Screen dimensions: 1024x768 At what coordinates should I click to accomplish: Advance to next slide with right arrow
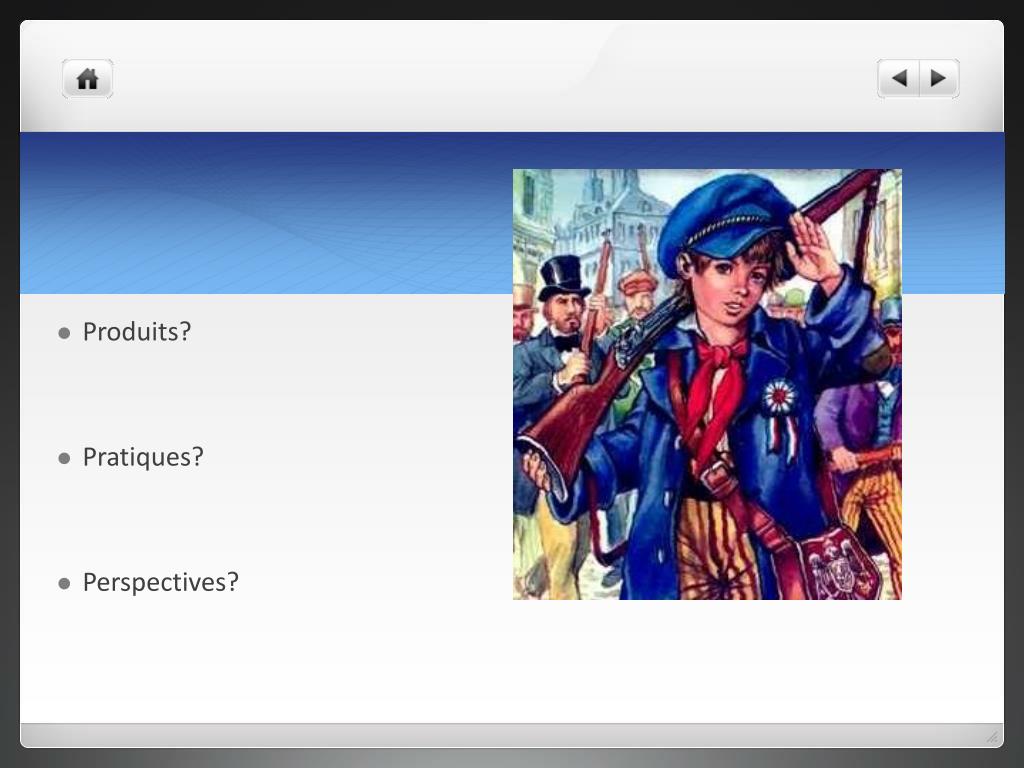pos(939,78)
